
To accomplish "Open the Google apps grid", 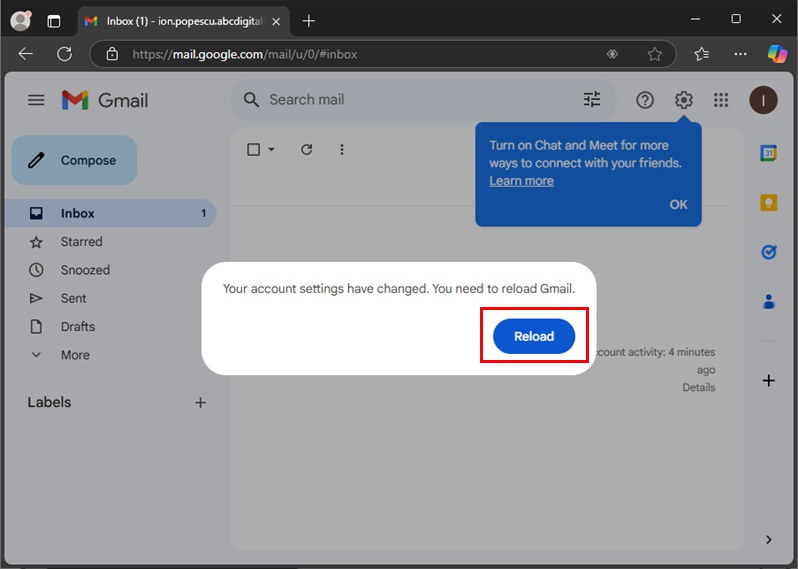I will [721, 100].
